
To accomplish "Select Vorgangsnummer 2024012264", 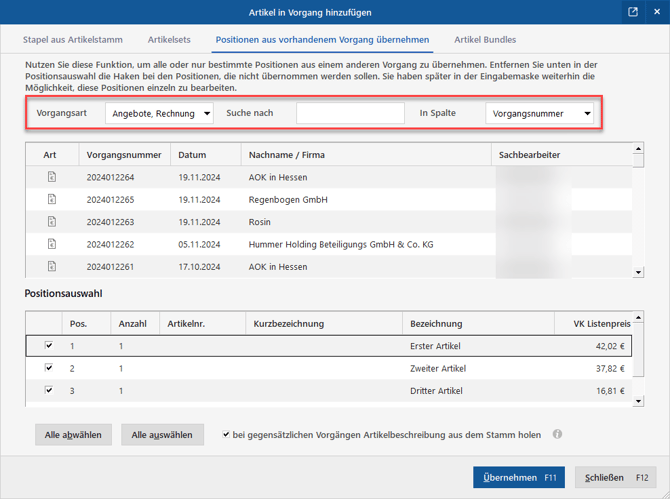I will point(110,177).
